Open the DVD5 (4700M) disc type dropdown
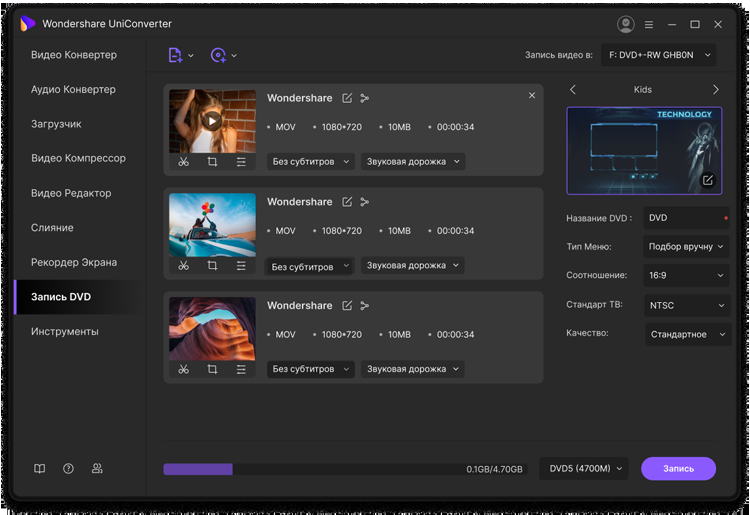Viewport: 750px width, 515px height. point(584,469)
